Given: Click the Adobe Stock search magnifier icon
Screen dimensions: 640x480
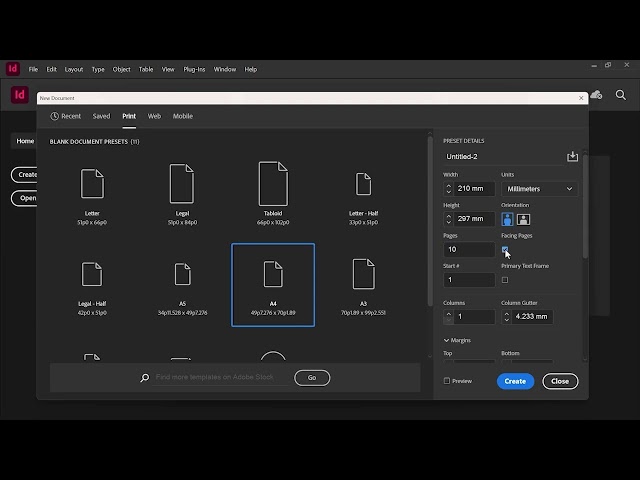Looking at the screenshot, I should (144, 378).
